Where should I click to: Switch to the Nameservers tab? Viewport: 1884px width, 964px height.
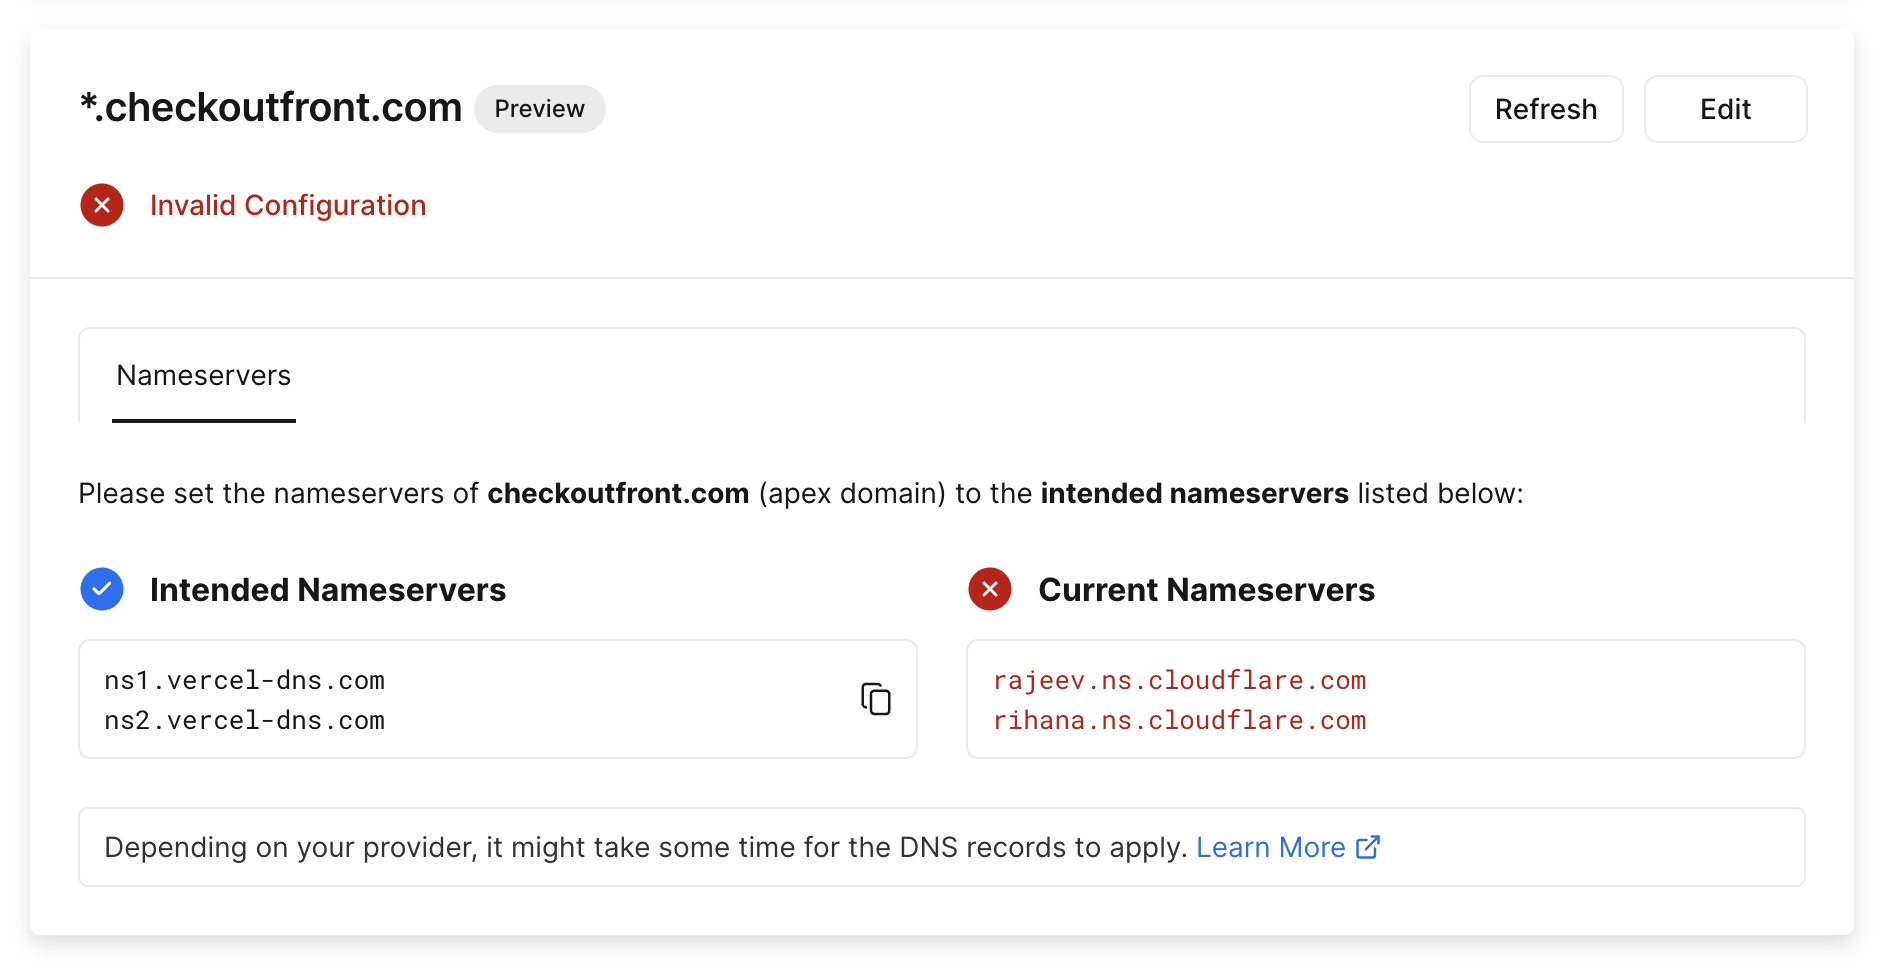[203, 375]
